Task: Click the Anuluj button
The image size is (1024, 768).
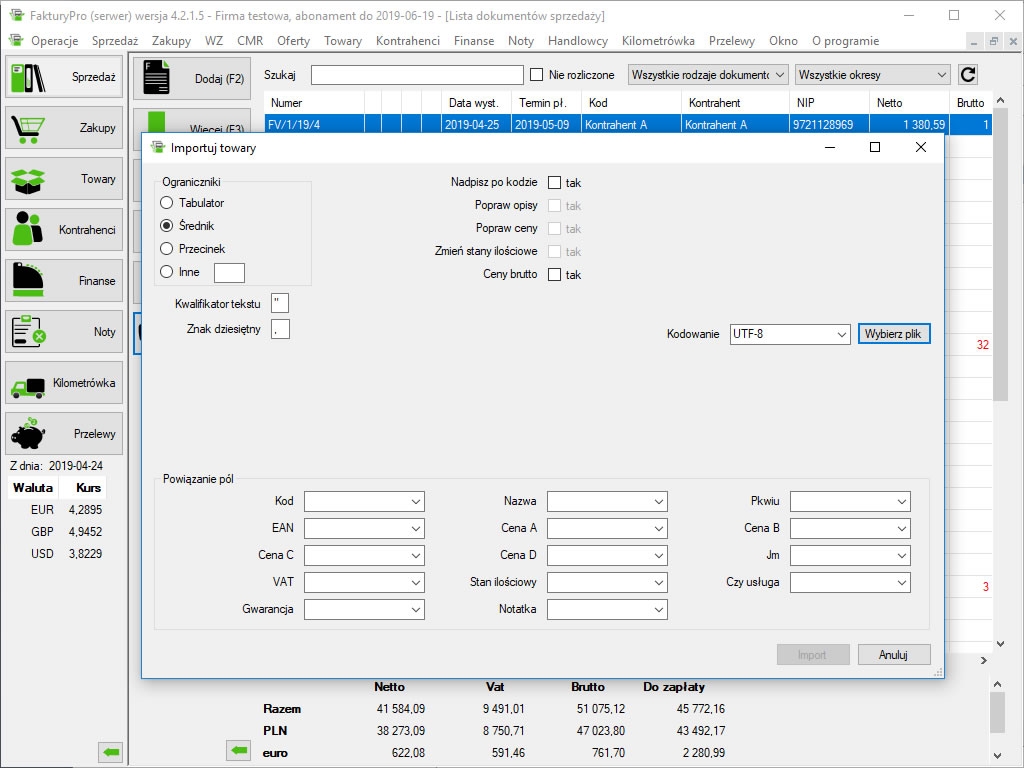Action: coord(893,655)
